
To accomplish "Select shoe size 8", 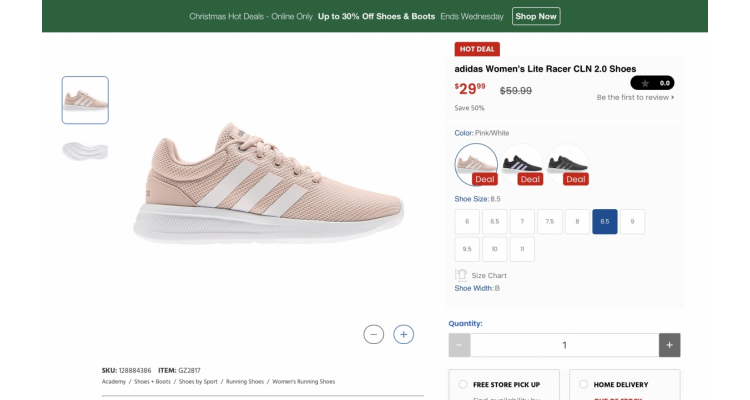I will 577,222.
